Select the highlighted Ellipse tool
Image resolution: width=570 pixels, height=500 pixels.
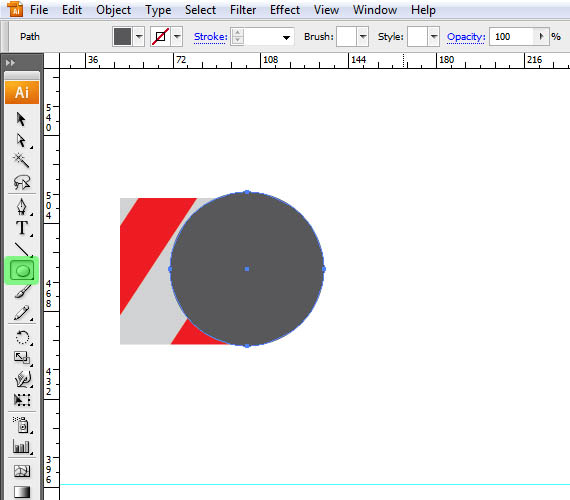[x=22, y=270]
